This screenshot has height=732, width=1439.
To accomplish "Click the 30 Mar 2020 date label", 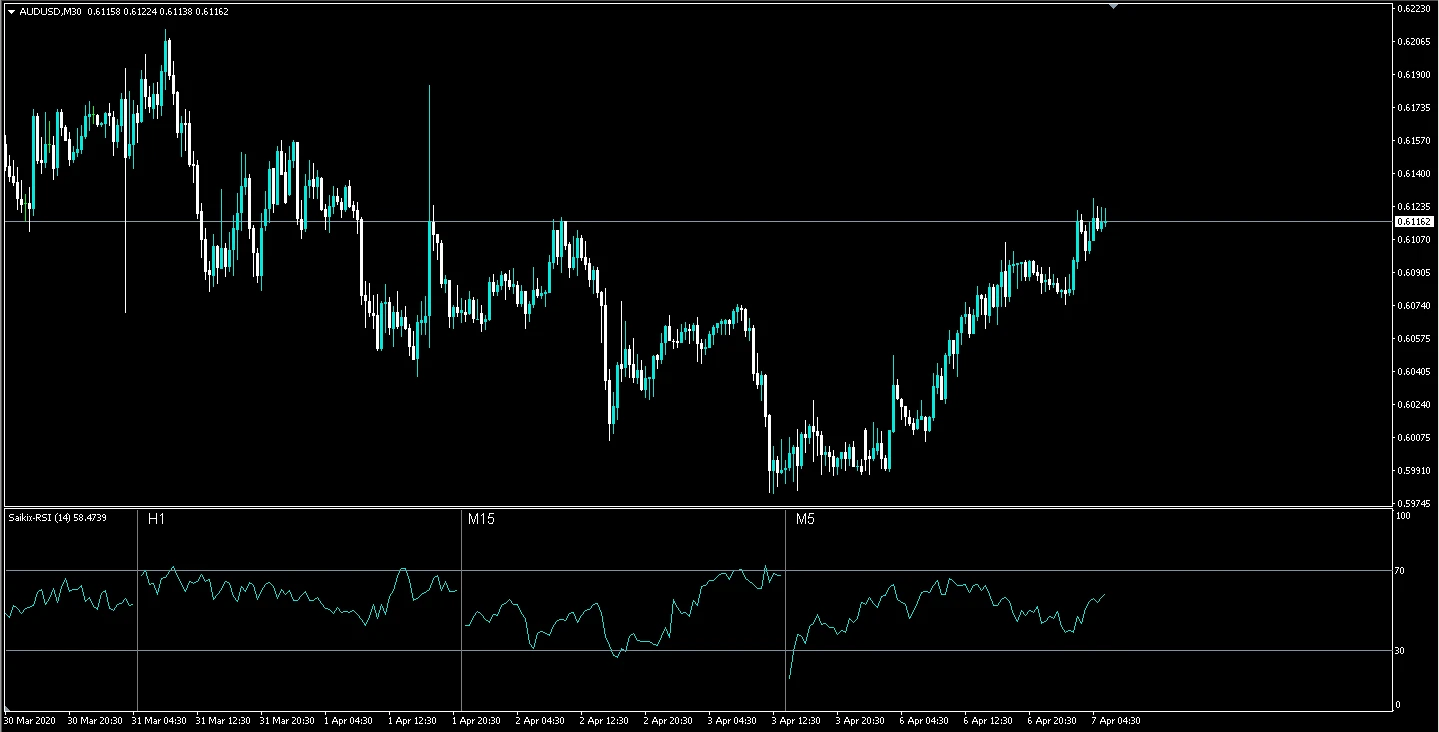I will (29, 720).
